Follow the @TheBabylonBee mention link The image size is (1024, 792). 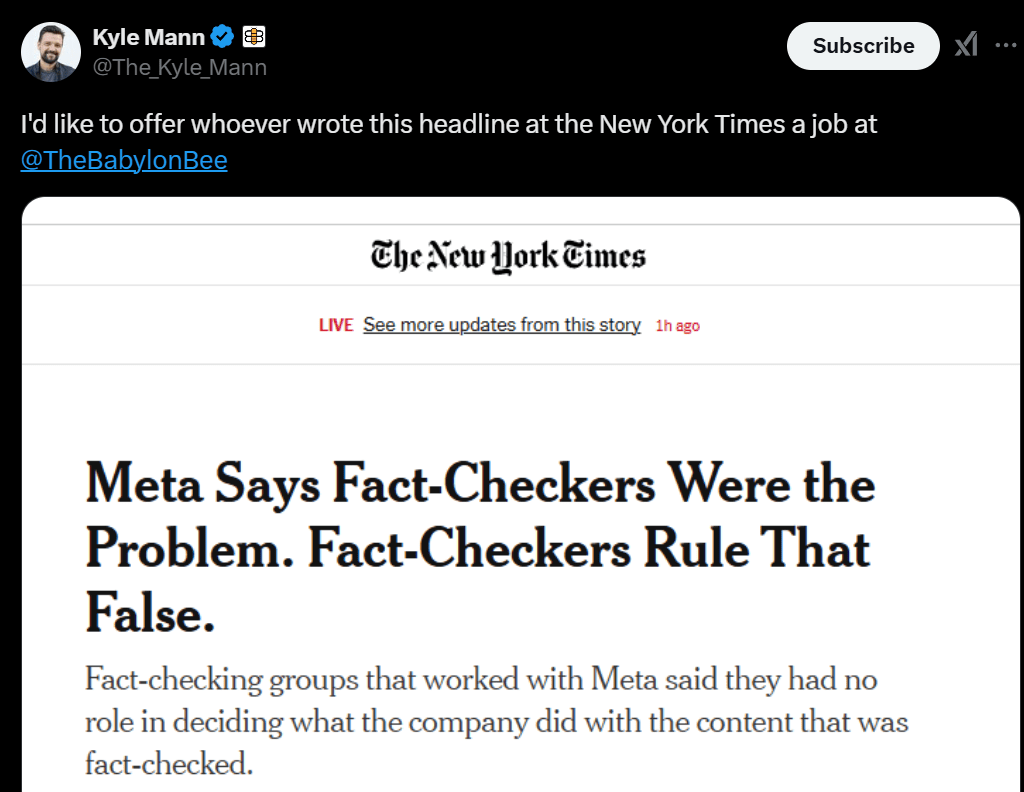point(124,160)
